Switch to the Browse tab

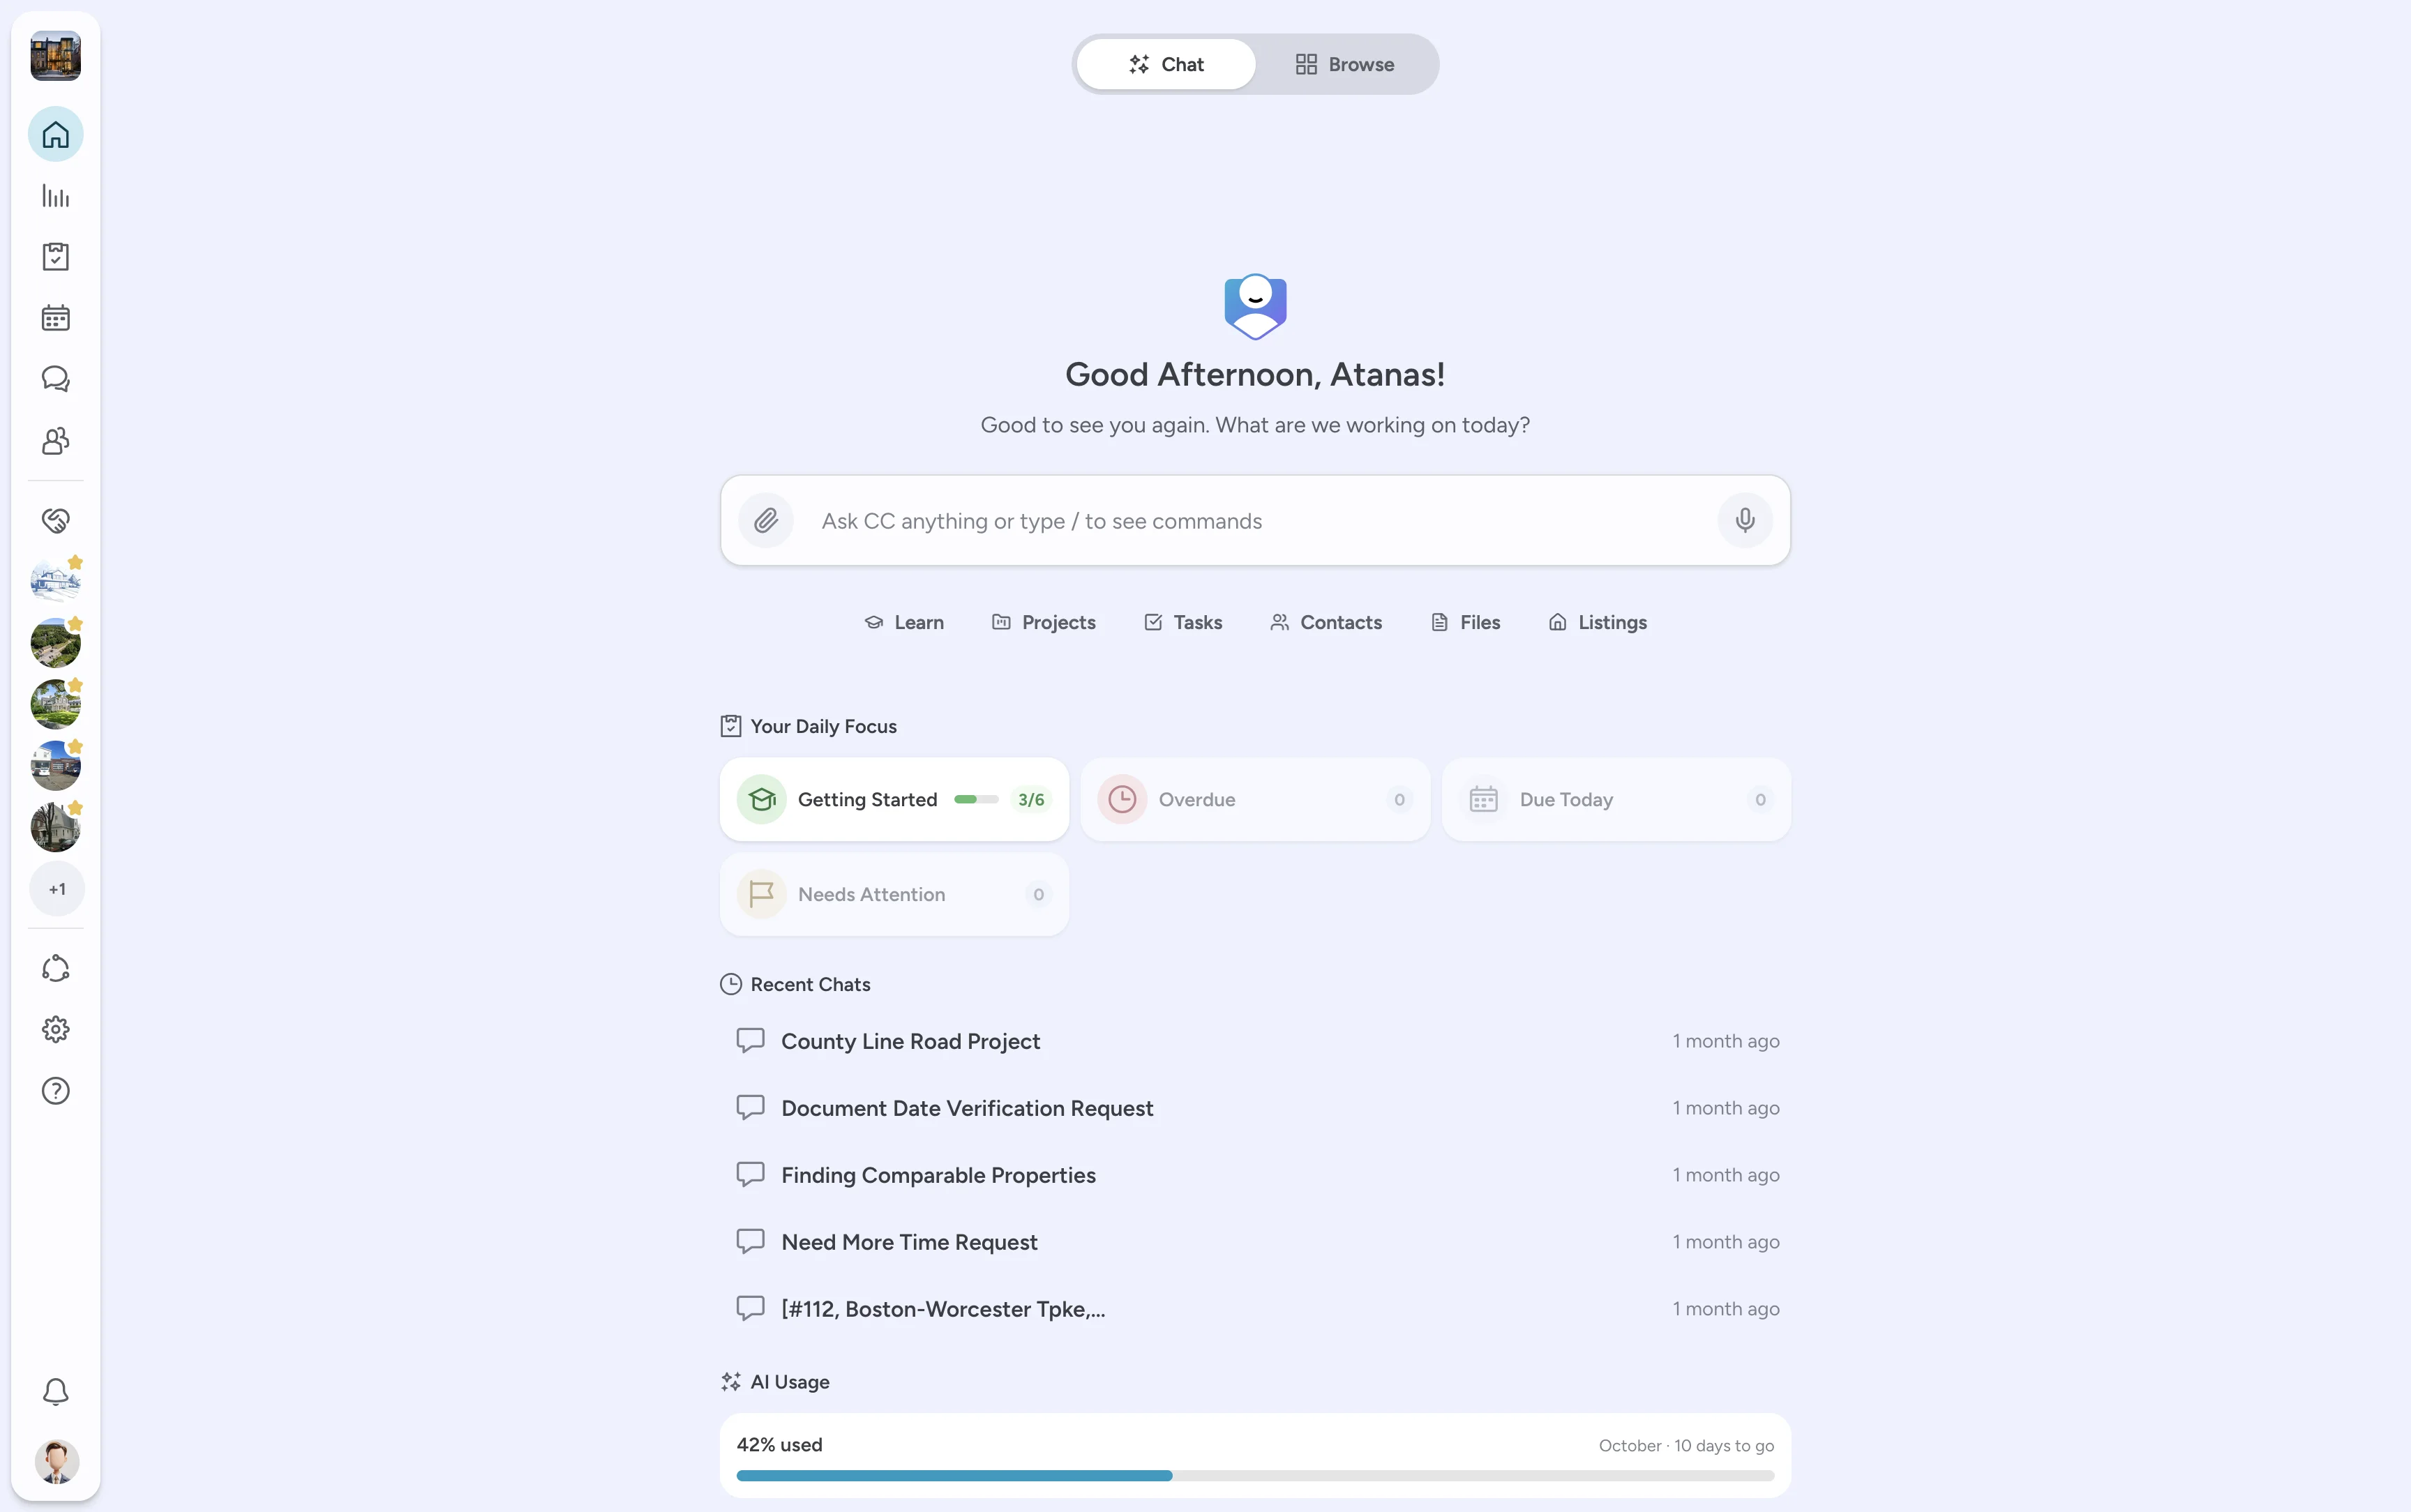(x=1345, y=64)
